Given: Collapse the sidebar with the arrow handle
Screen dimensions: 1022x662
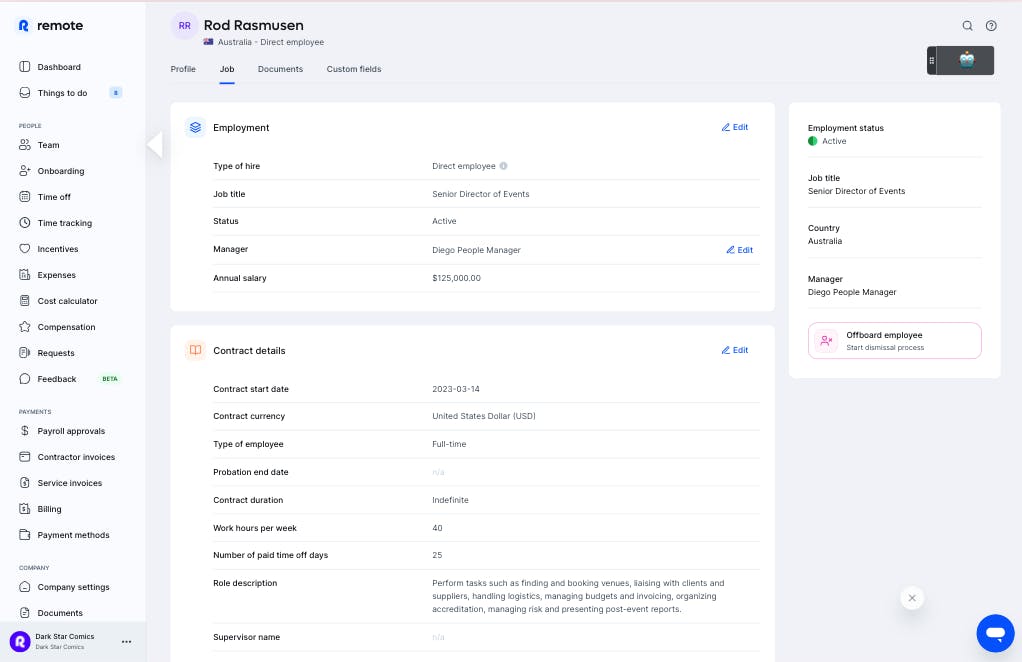Looking at the screenshot, I should tap(154, 145).
